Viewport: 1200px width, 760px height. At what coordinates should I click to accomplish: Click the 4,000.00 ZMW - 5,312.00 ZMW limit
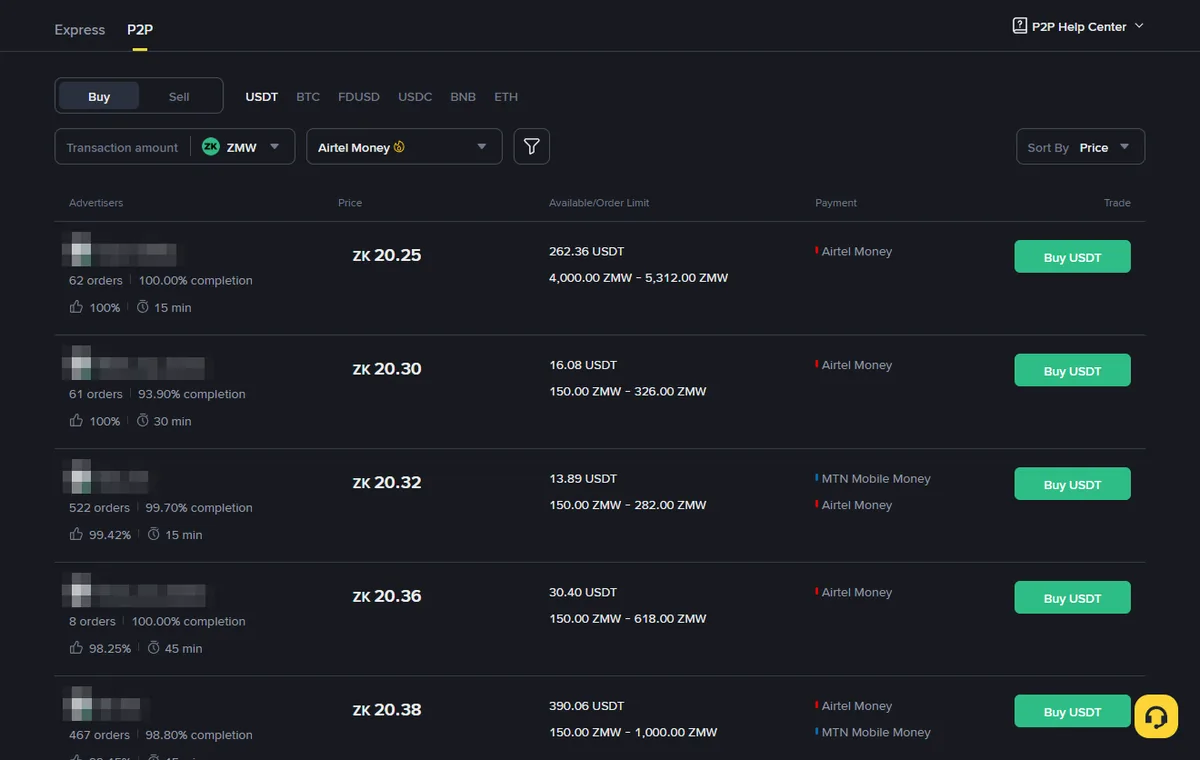pyautogui.click(x=639, y=277)
